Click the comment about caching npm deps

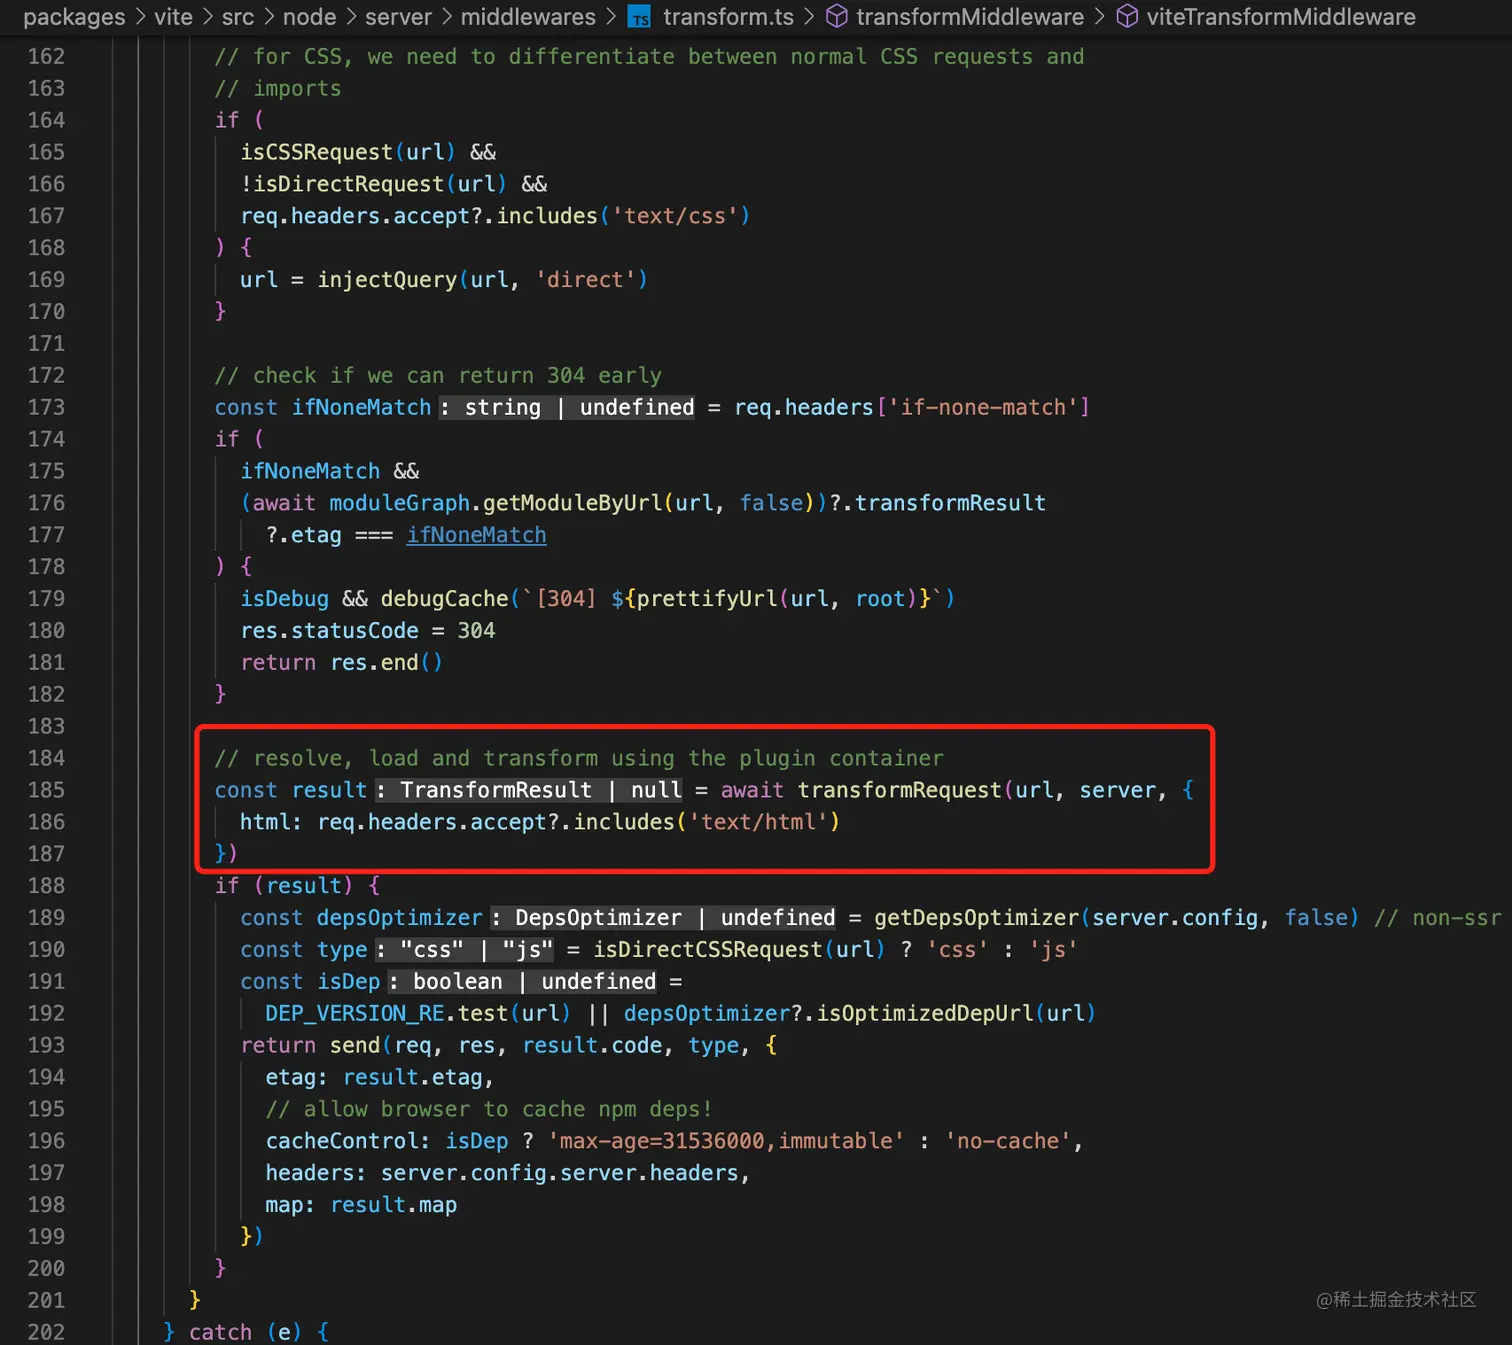(488, 1109)
